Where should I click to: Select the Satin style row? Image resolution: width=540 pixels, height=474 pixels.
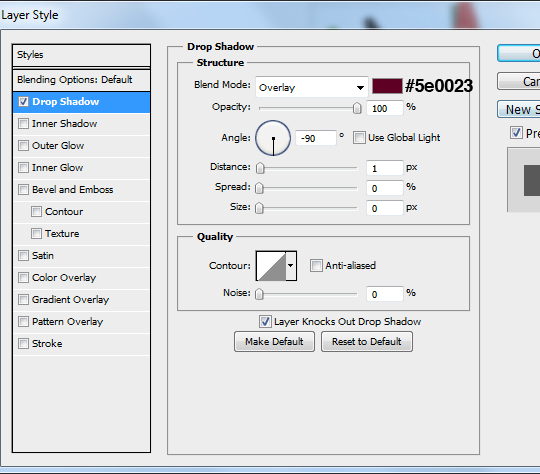(81, 256)
